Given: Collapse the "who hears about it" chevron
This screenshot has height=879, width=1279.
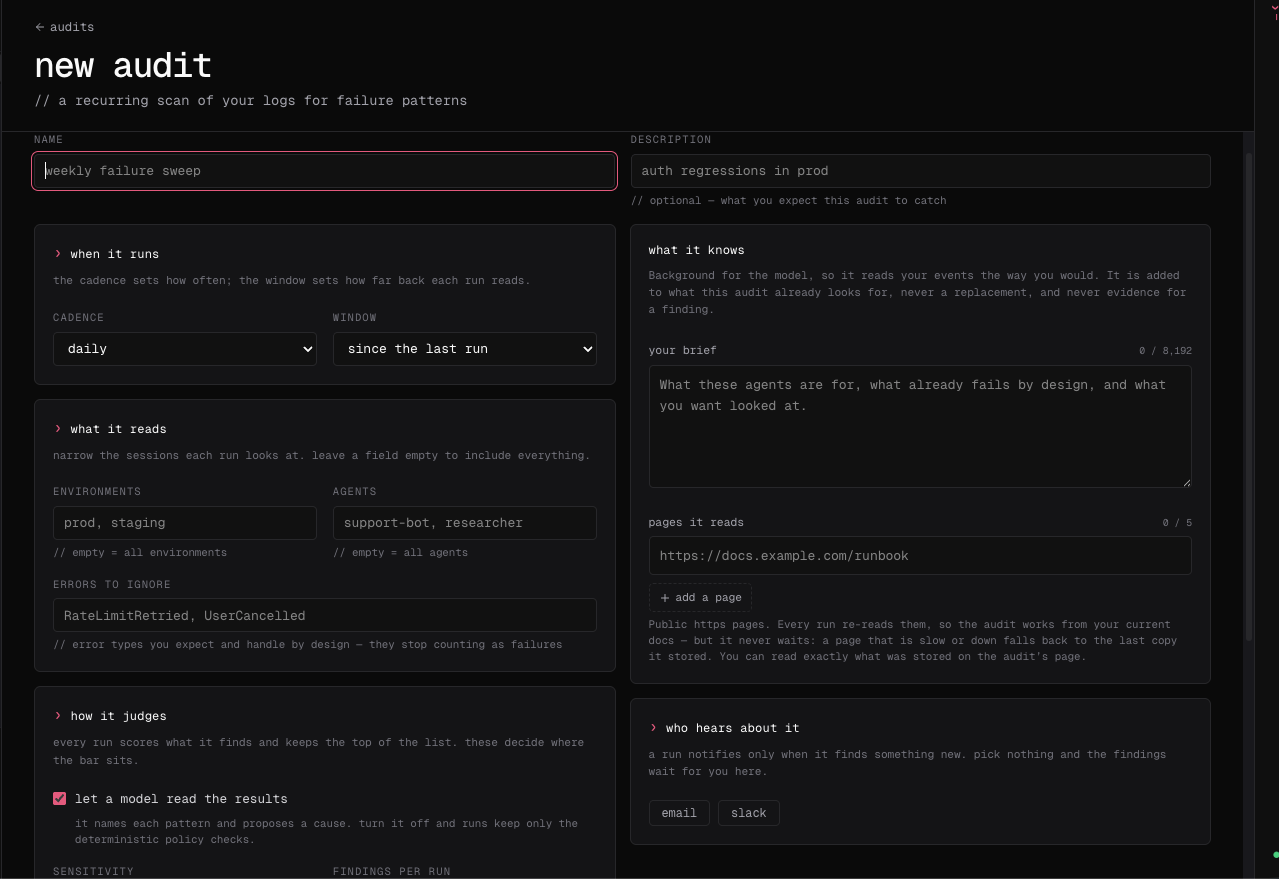Looking at the screenshot, I should 654,728.
